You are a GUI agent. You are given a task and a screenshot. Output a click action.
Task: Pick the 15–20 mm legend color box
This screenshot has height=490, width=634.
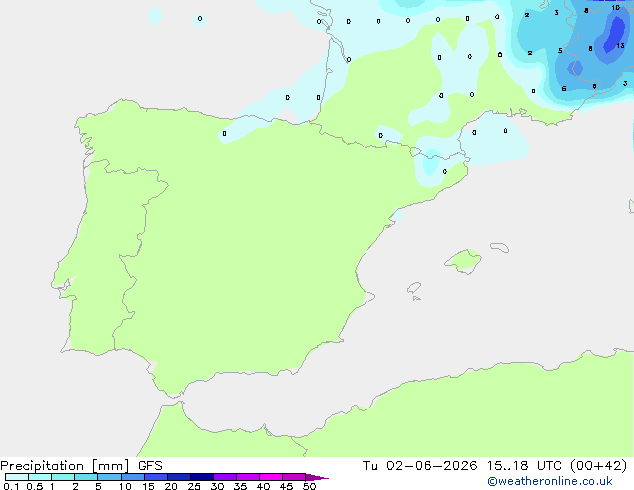pos(156,477)
